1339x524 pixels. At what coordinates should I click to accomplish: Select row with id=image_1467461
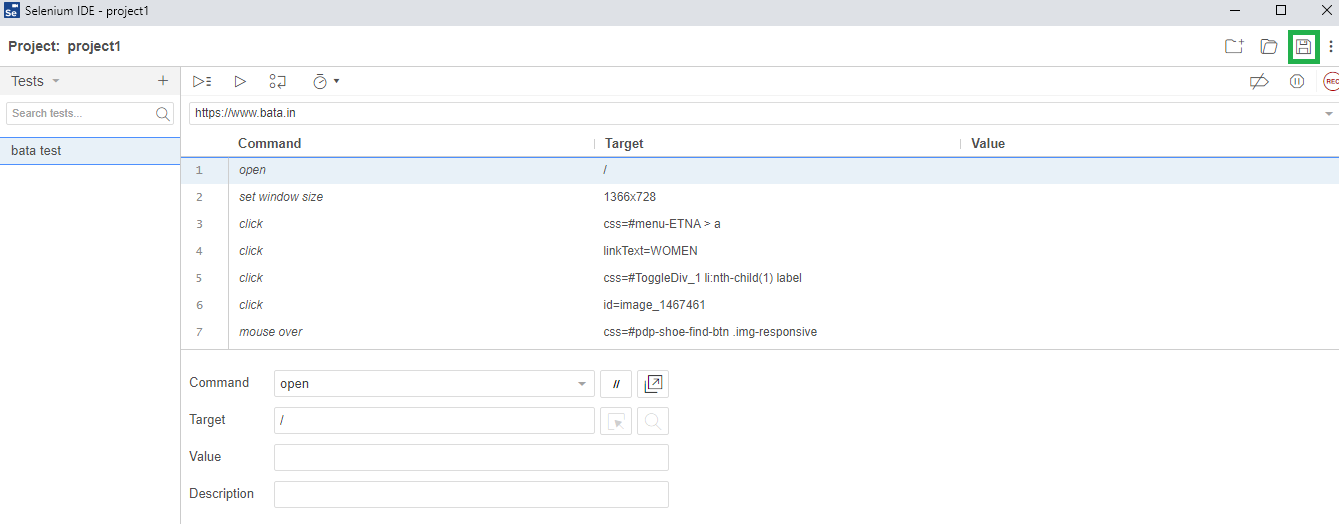coord(760,305)
